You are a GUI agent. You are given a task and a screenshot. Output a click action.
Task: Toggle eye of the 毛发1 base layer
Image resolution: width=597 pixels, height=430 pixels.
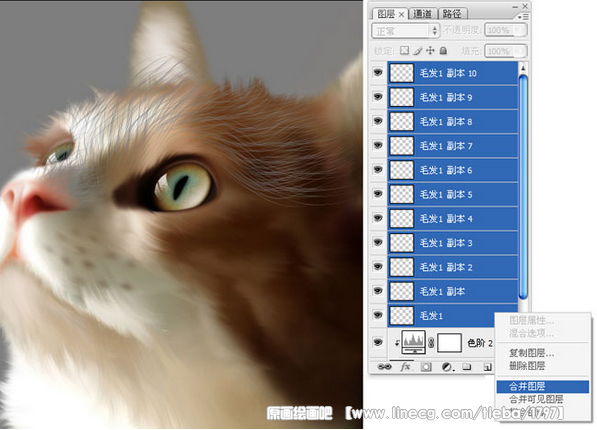tap(378, 315)
